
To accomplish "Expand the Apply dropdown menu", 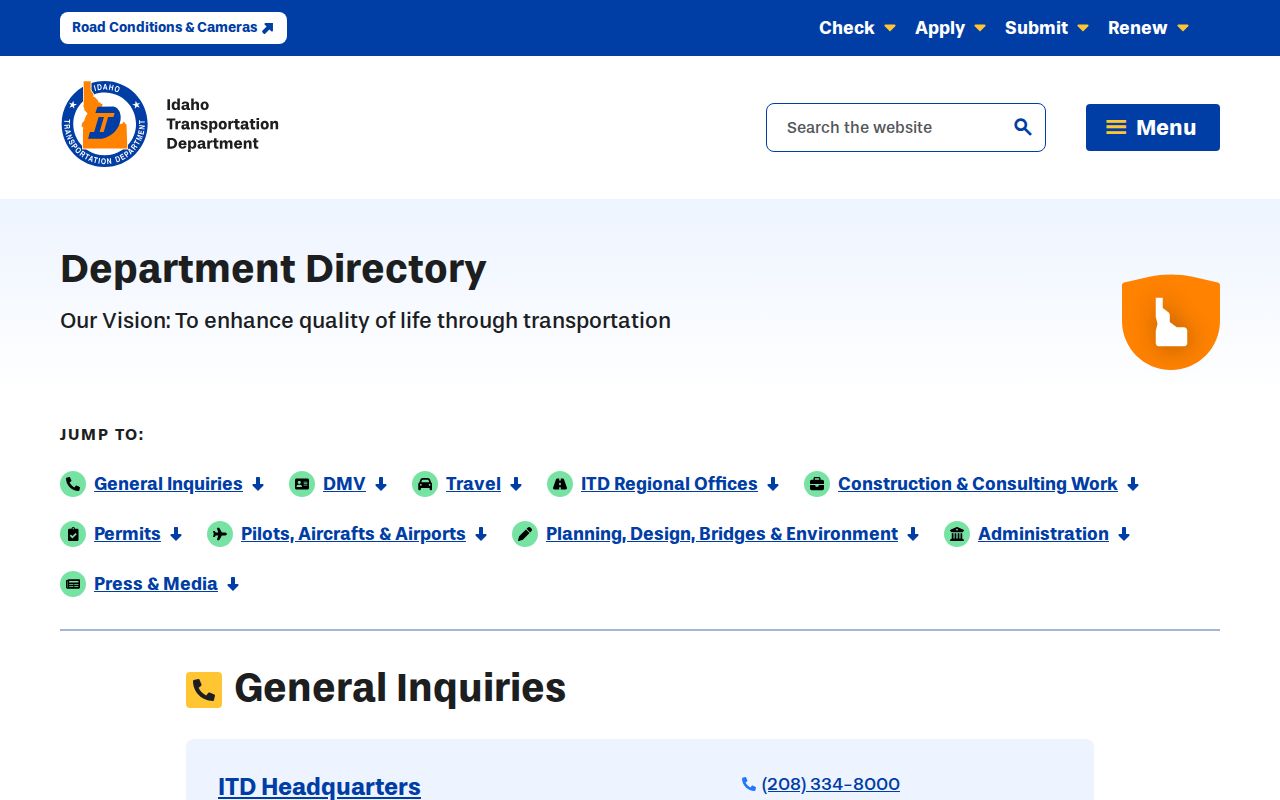I will click(x=950, y=28).
